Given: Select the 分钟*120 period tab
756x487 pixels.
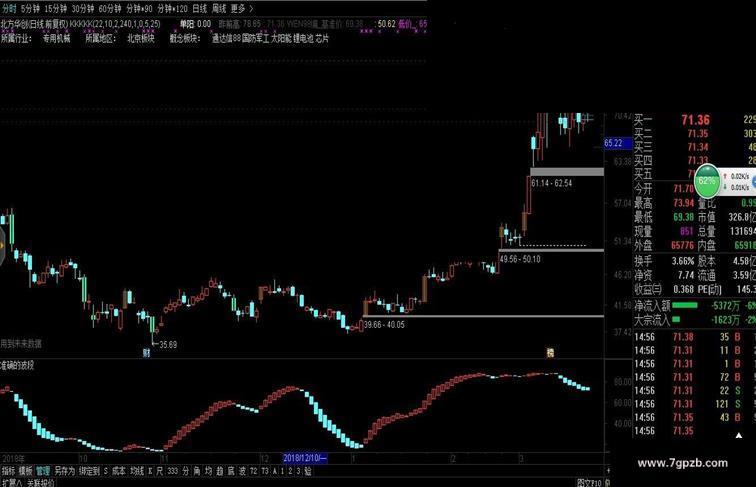Looking at the screenshot, I should (x=172, y=9).
